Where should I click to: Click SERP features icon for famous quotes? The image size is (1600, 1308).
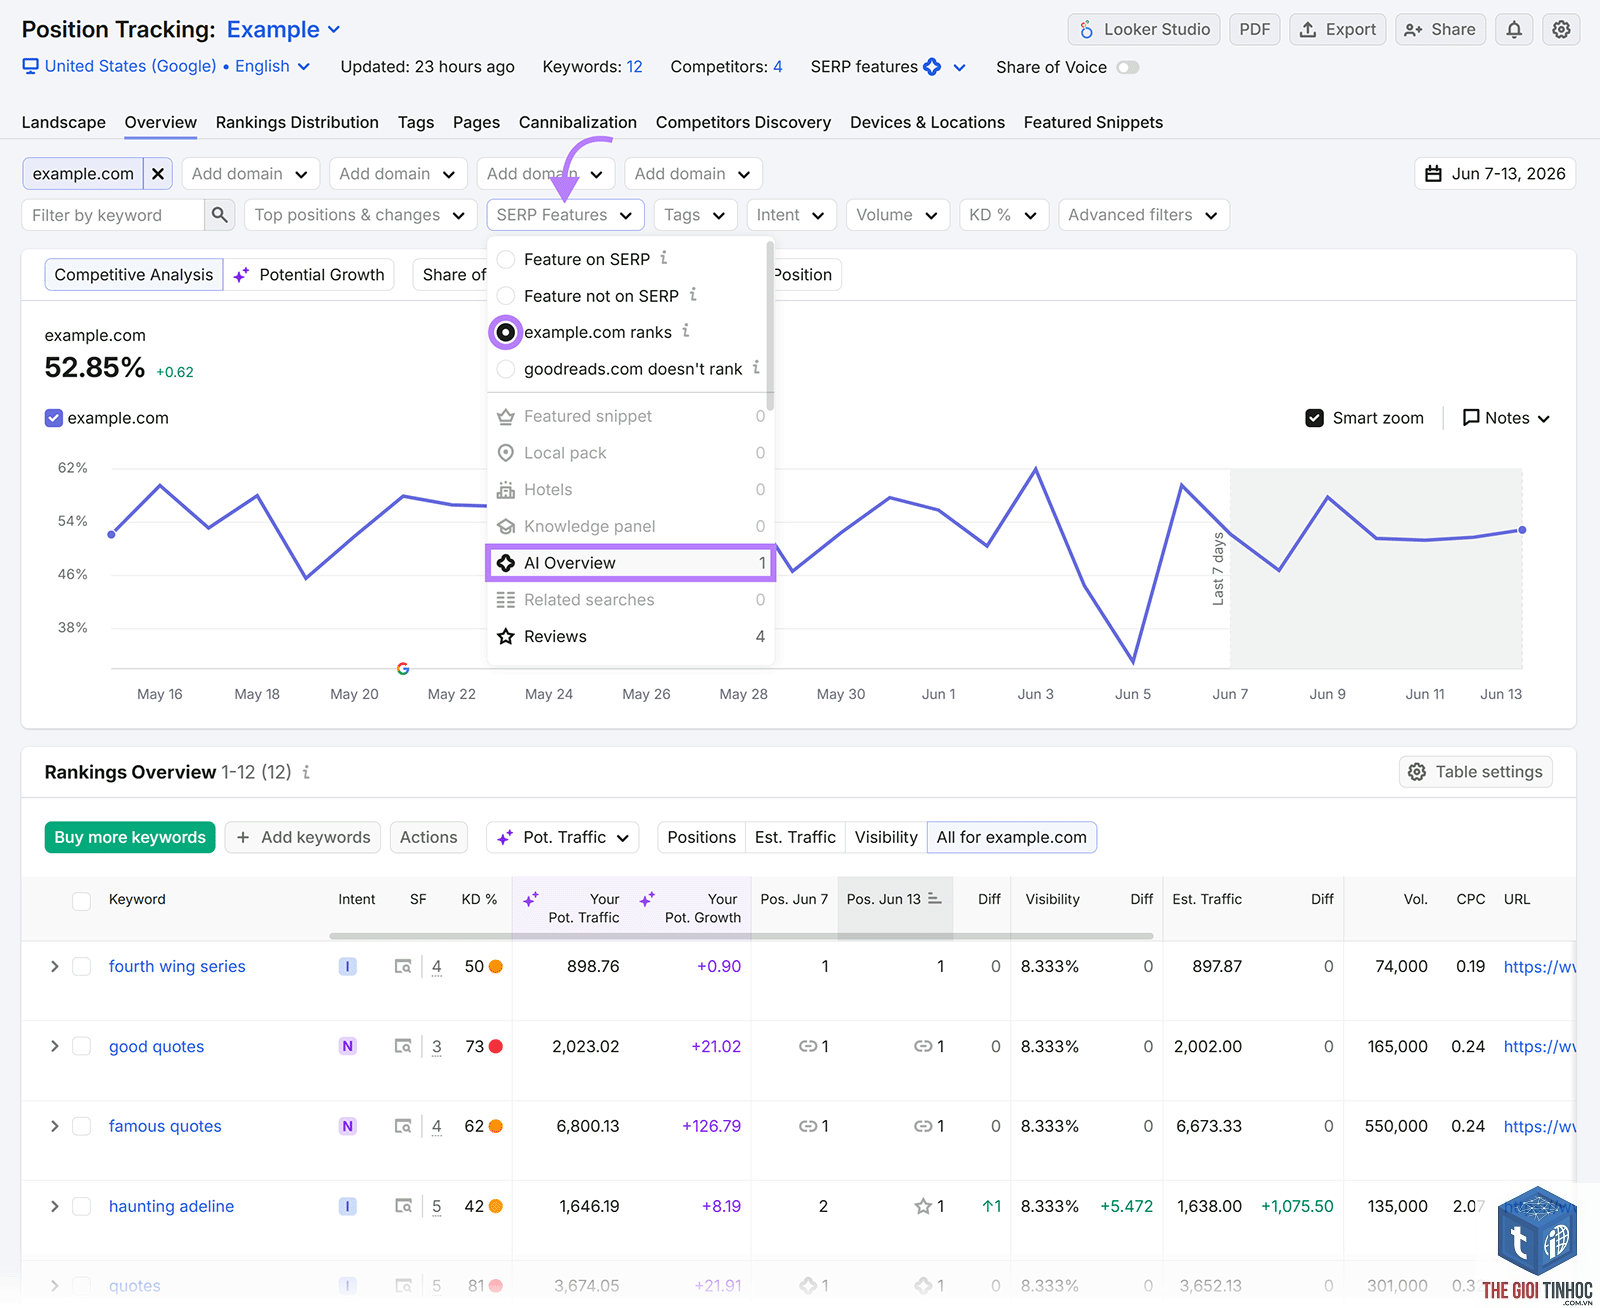point(403,1126)
